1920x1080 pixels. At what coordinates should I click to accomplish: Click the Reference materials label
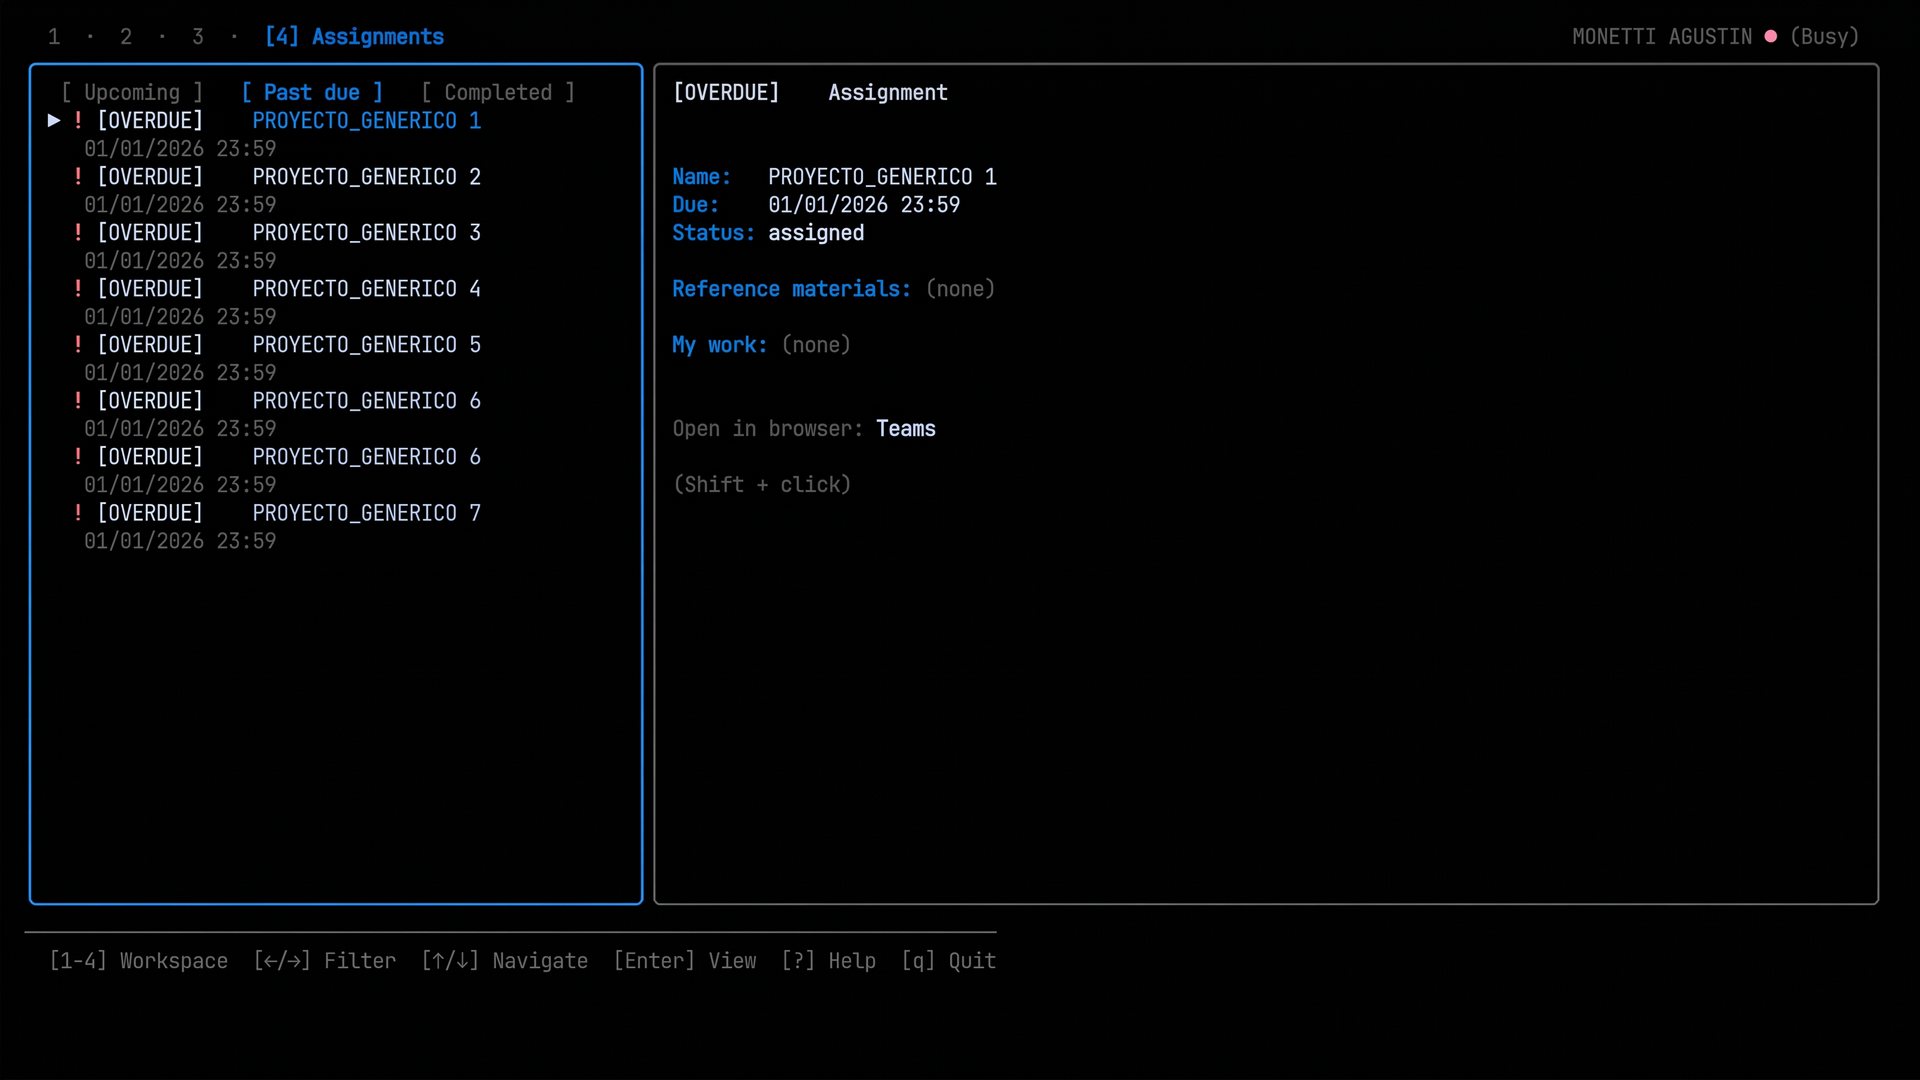pyautogui.click(x=792, y=288)
